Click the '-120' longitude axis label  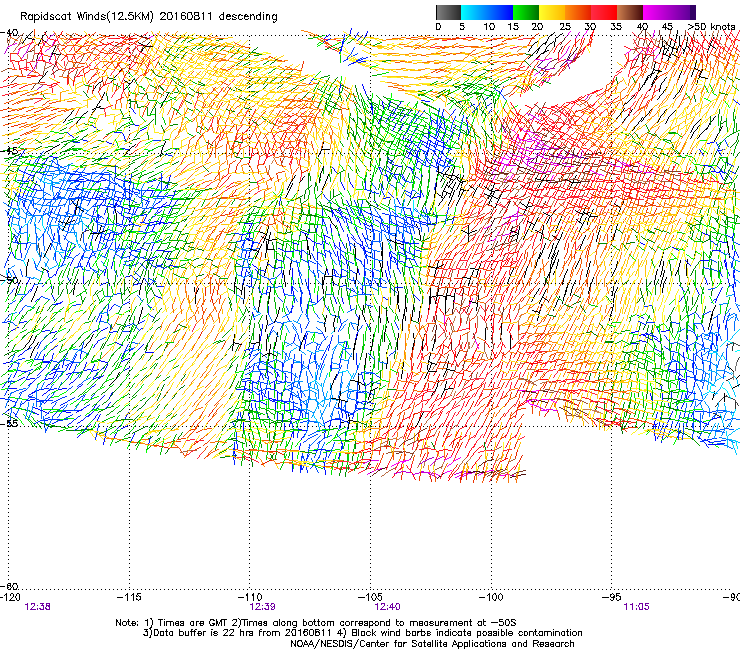coord(10,597)
